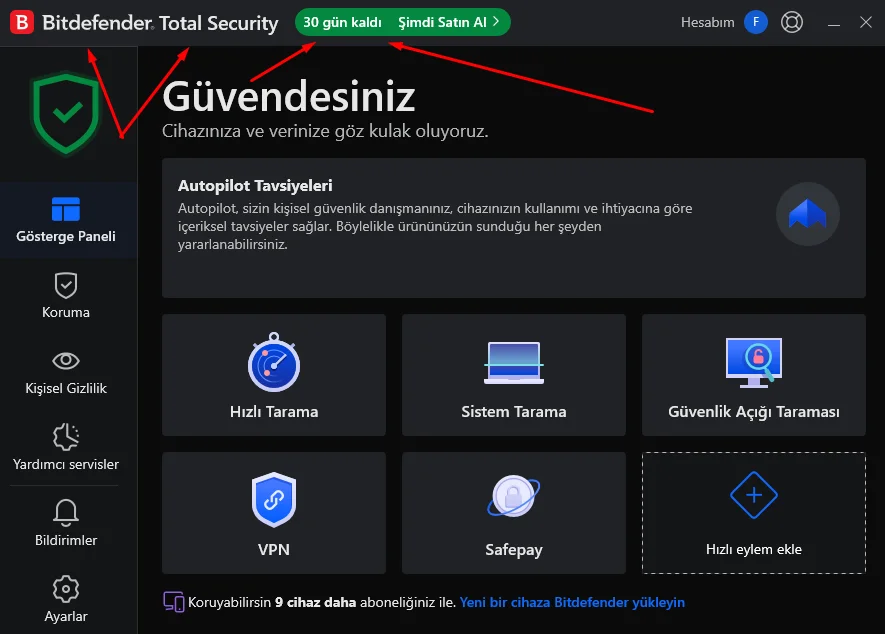This screenshot has width=885, height=634.
Task: View the Bildirimler label
Action: (66, 540)
